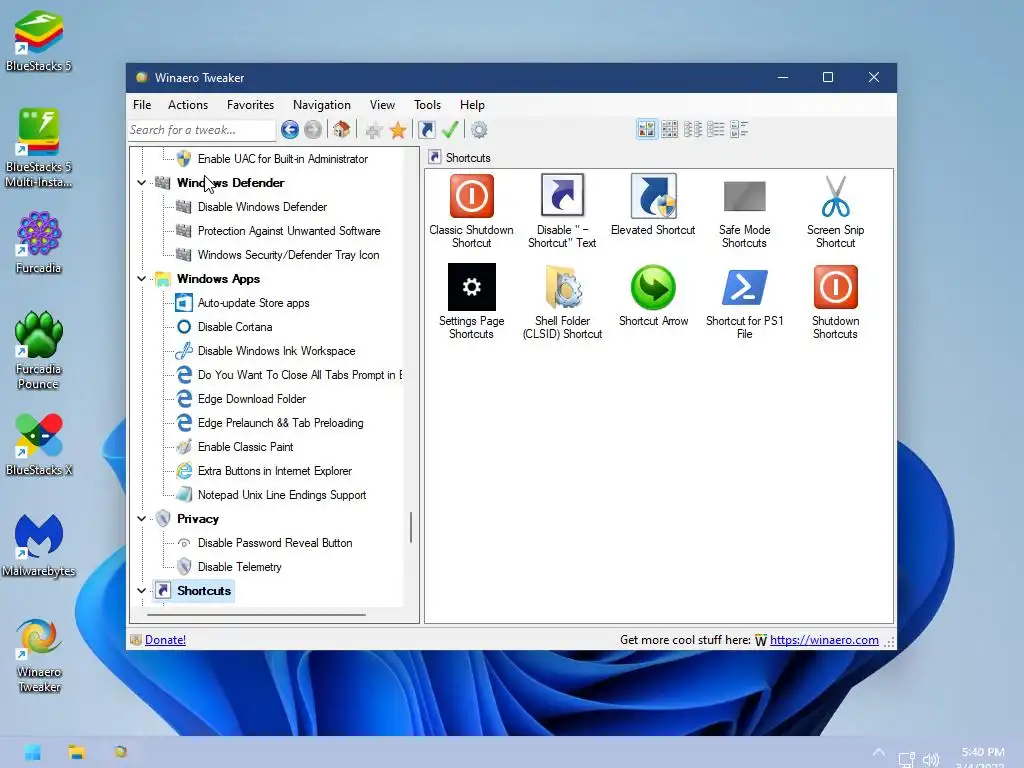Viewport: 1024px width, 768px height.
Task: Click the Winaero Tweaker taskbar icon
Action: [x=121, y=752]
